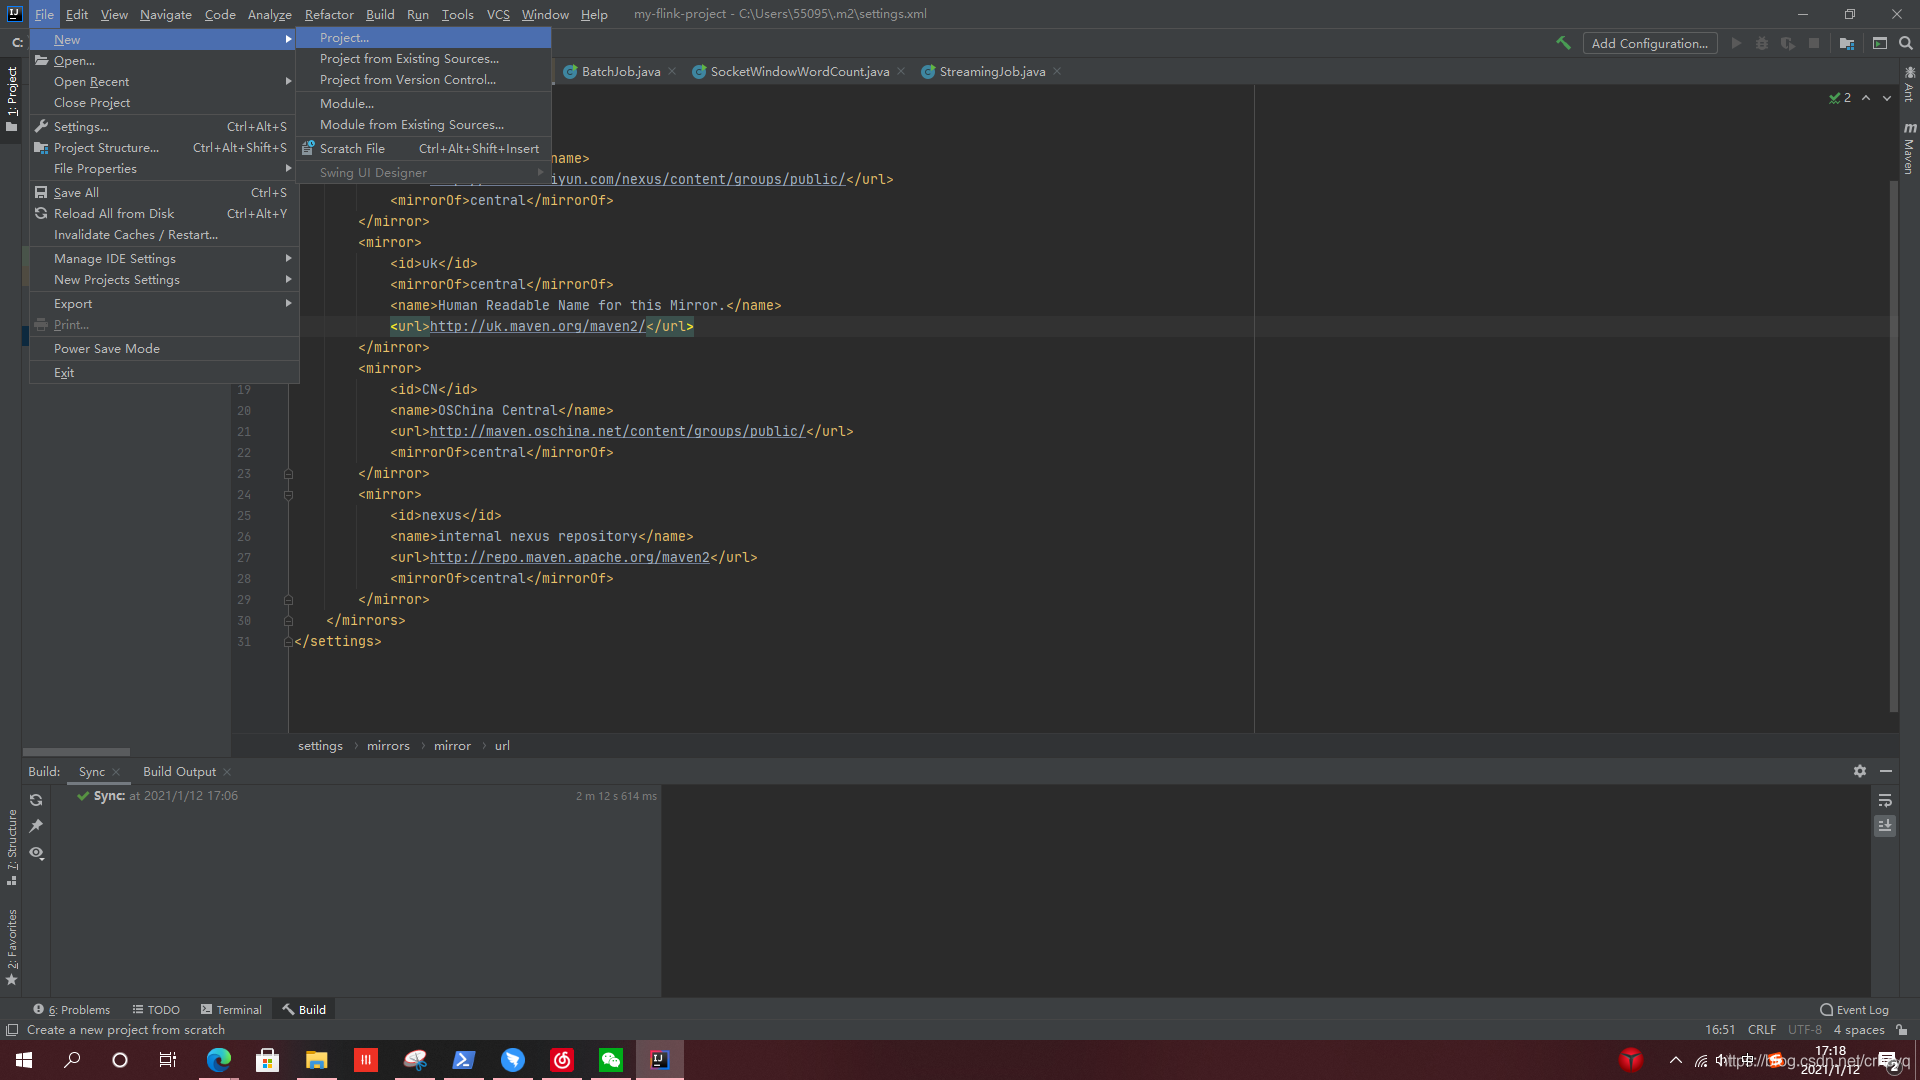Open the Favorites tool window sidebar tab
Screen dimensions: 1920x1080
click(x=11, y=947)
